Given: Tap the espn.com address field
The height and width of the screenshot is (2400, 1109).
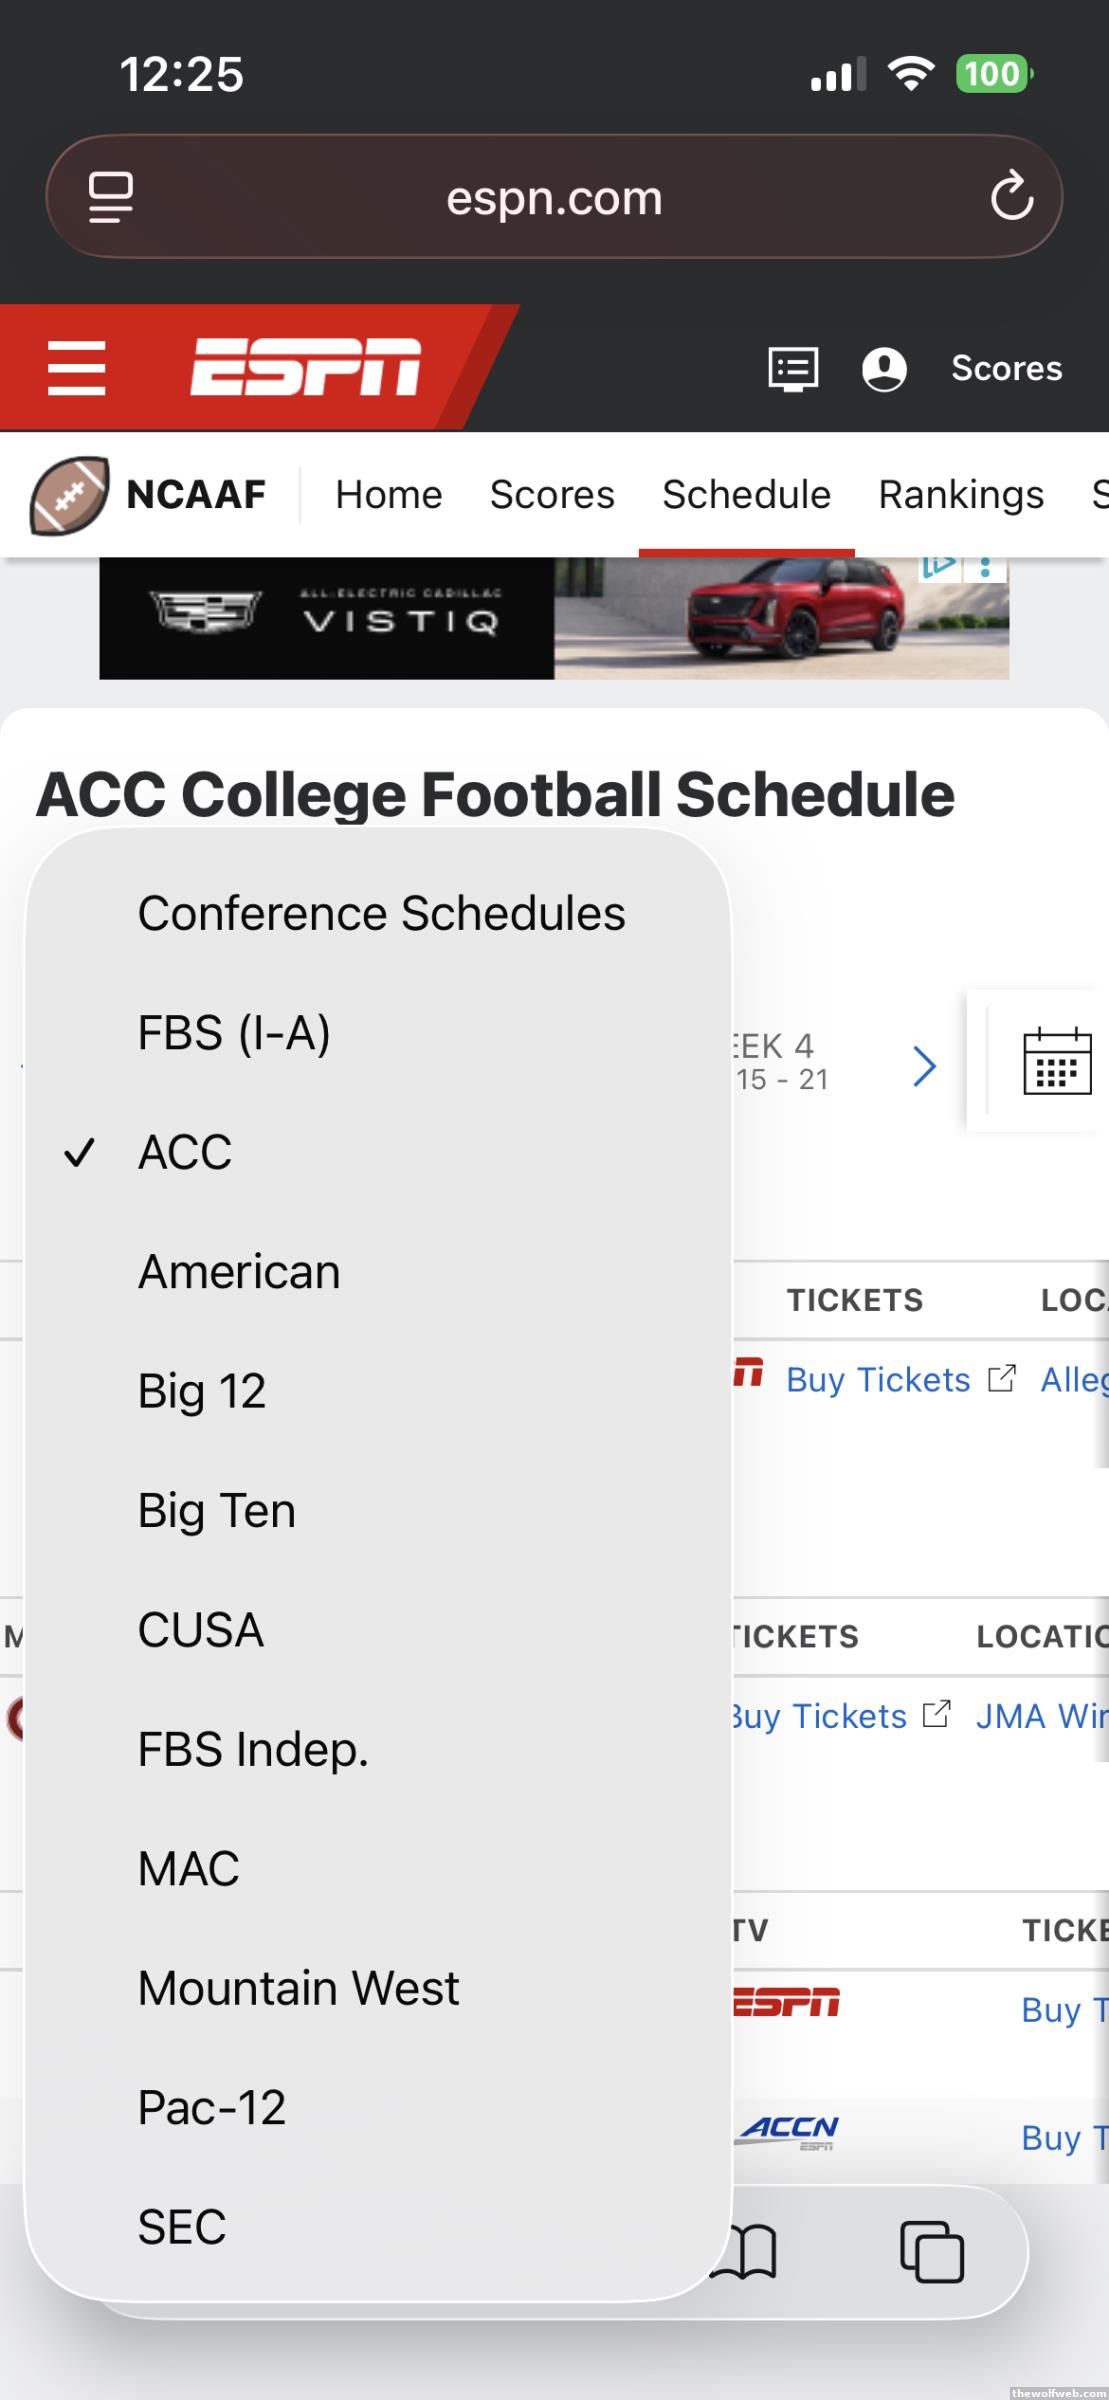Looking at the screenshot, I should 553,197.
